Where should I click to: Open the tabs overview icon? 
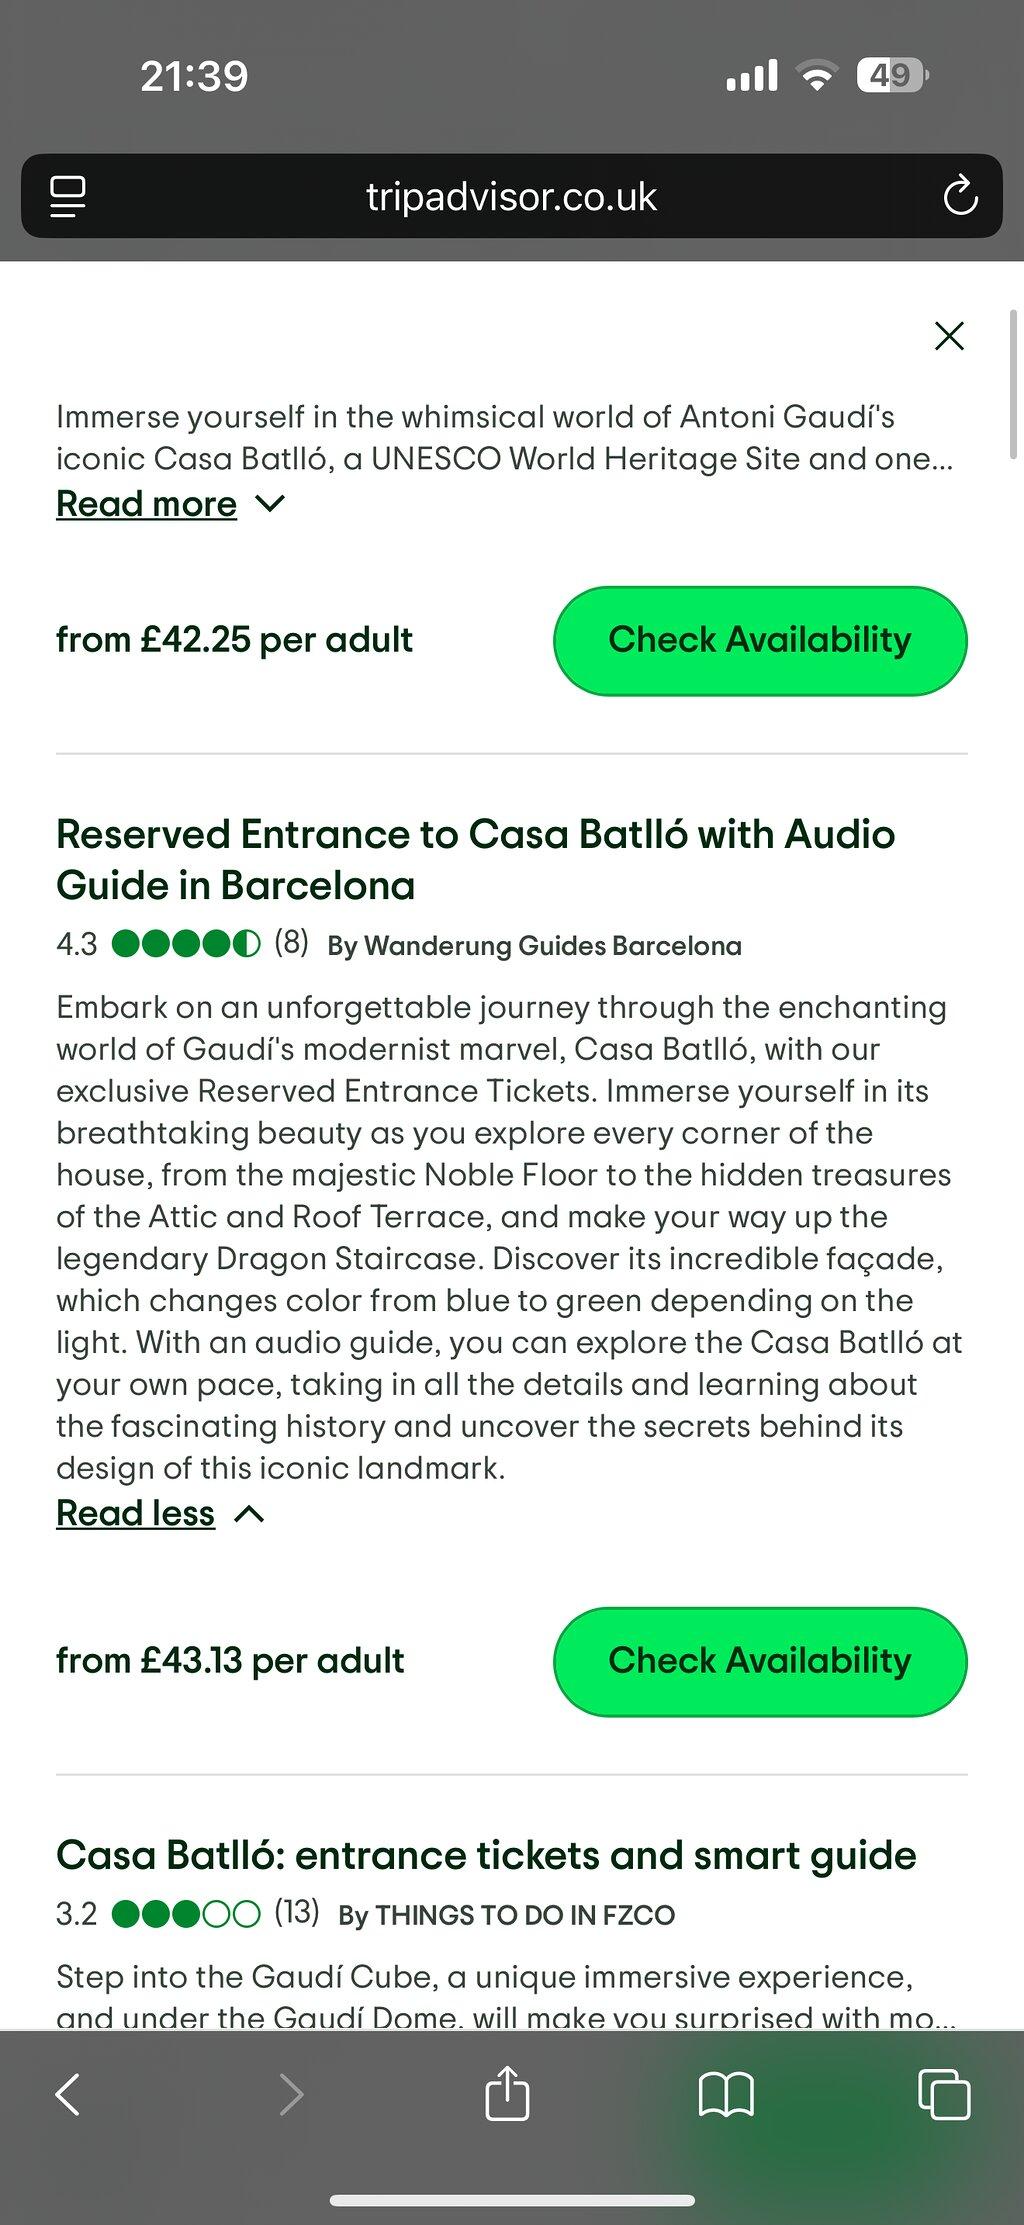tap(944, 2093)
